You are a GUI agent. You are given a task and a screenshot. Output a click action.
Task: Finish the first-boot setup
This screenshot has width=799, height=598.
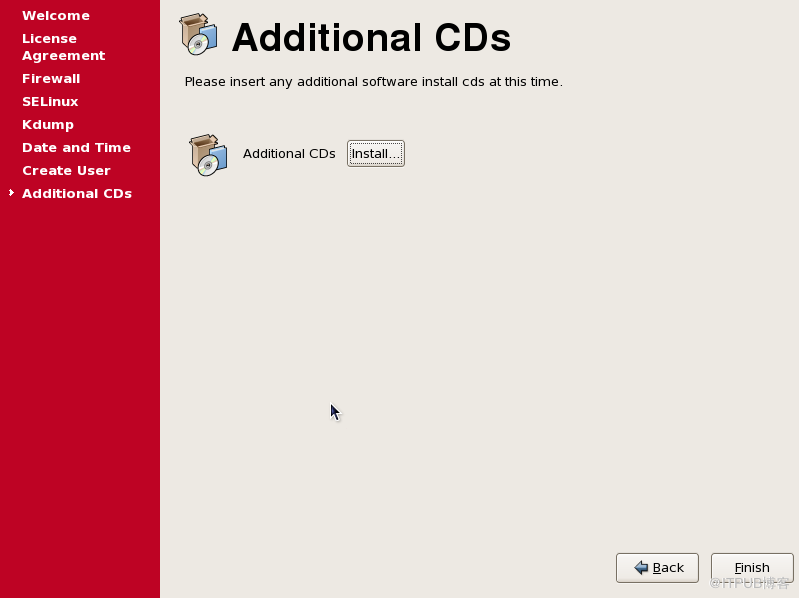click(752, 567)
